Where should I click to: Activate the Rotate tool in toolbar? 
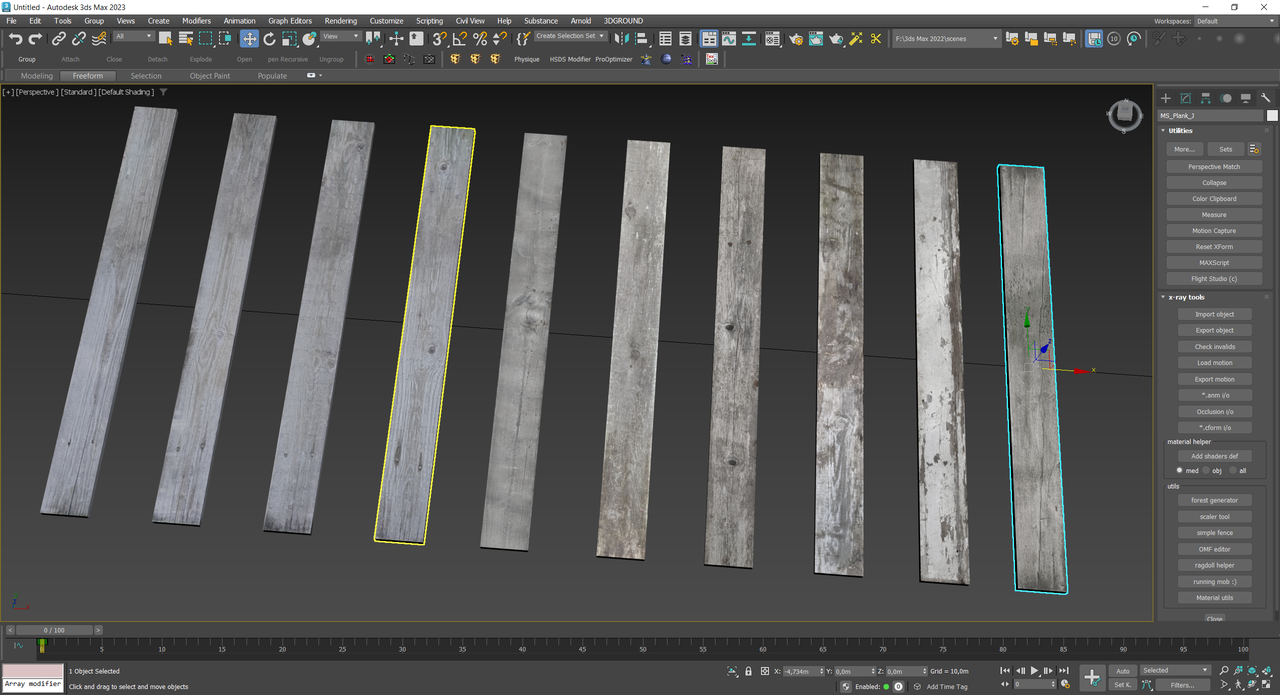point(269,38)
